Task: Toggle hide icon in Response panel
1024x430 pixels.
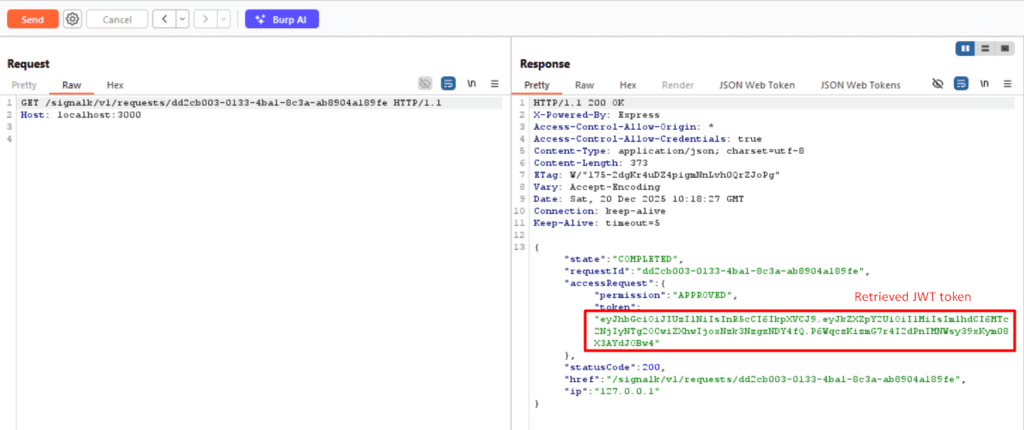Action: (x=938, y=84)
